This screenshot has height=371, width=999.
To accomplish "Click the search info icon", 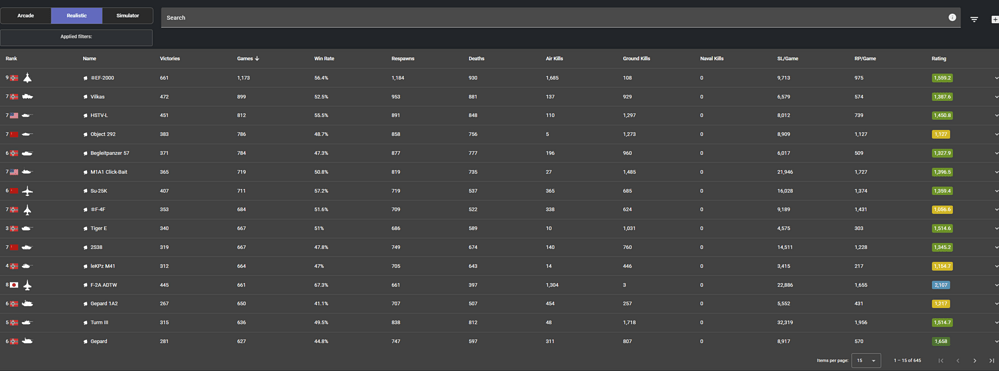I will 952,17.
